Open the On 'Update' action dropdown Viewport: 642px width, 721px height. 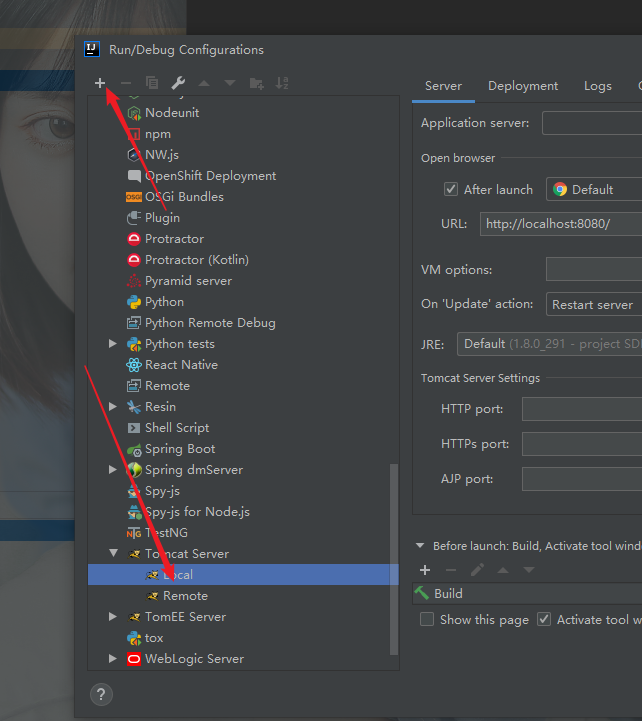point(594,304)
